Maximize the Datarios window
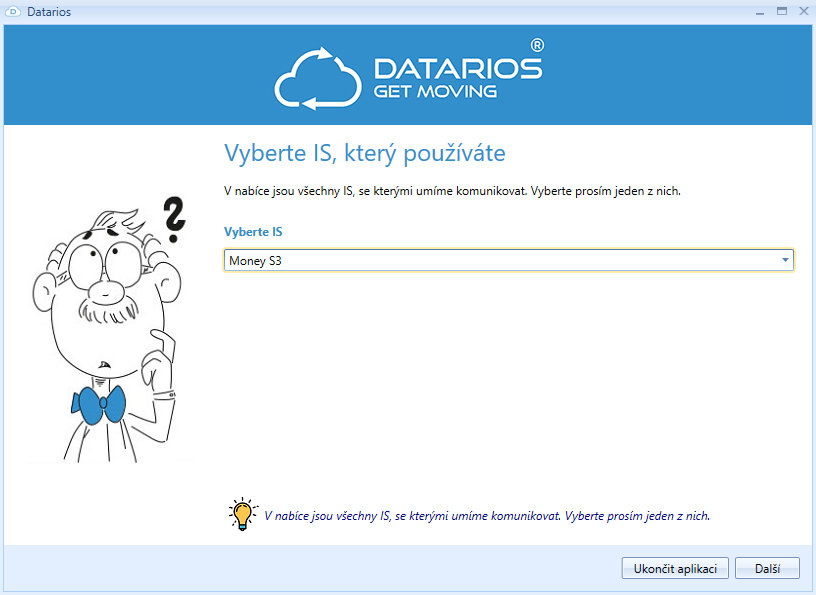The image size is (816, 595). pyautogui.click(x=781, y=11)
